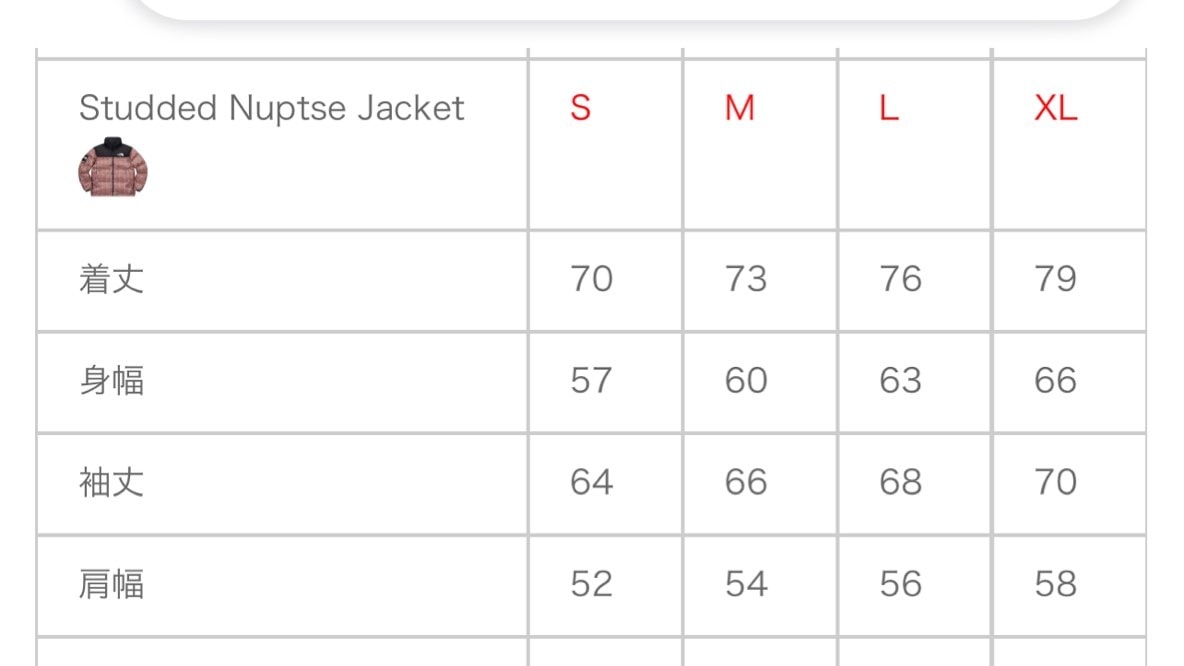Screen dimensions: 1184x666
Task: Select the red XL size header
Action: coord(1056,108)
